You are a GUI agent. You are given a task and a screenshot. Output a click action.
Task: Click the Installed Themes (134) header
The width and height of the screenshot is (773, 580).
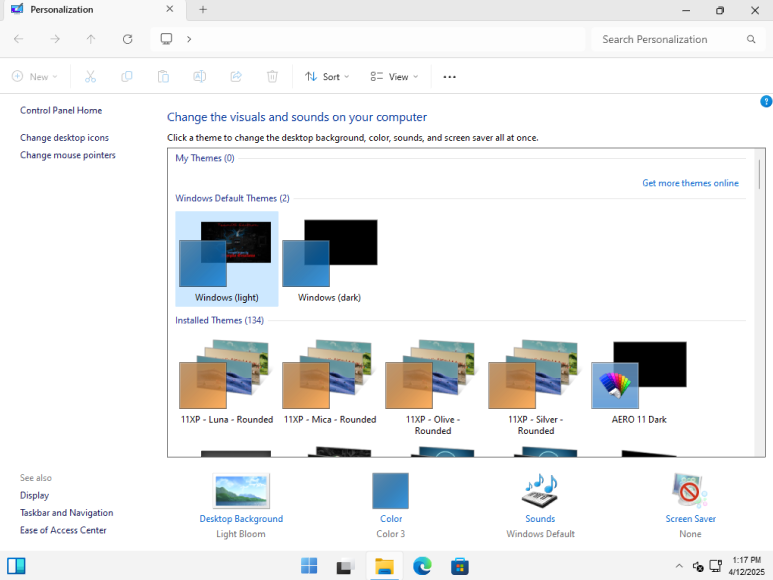pyautogui.click(x=219, y=320)
